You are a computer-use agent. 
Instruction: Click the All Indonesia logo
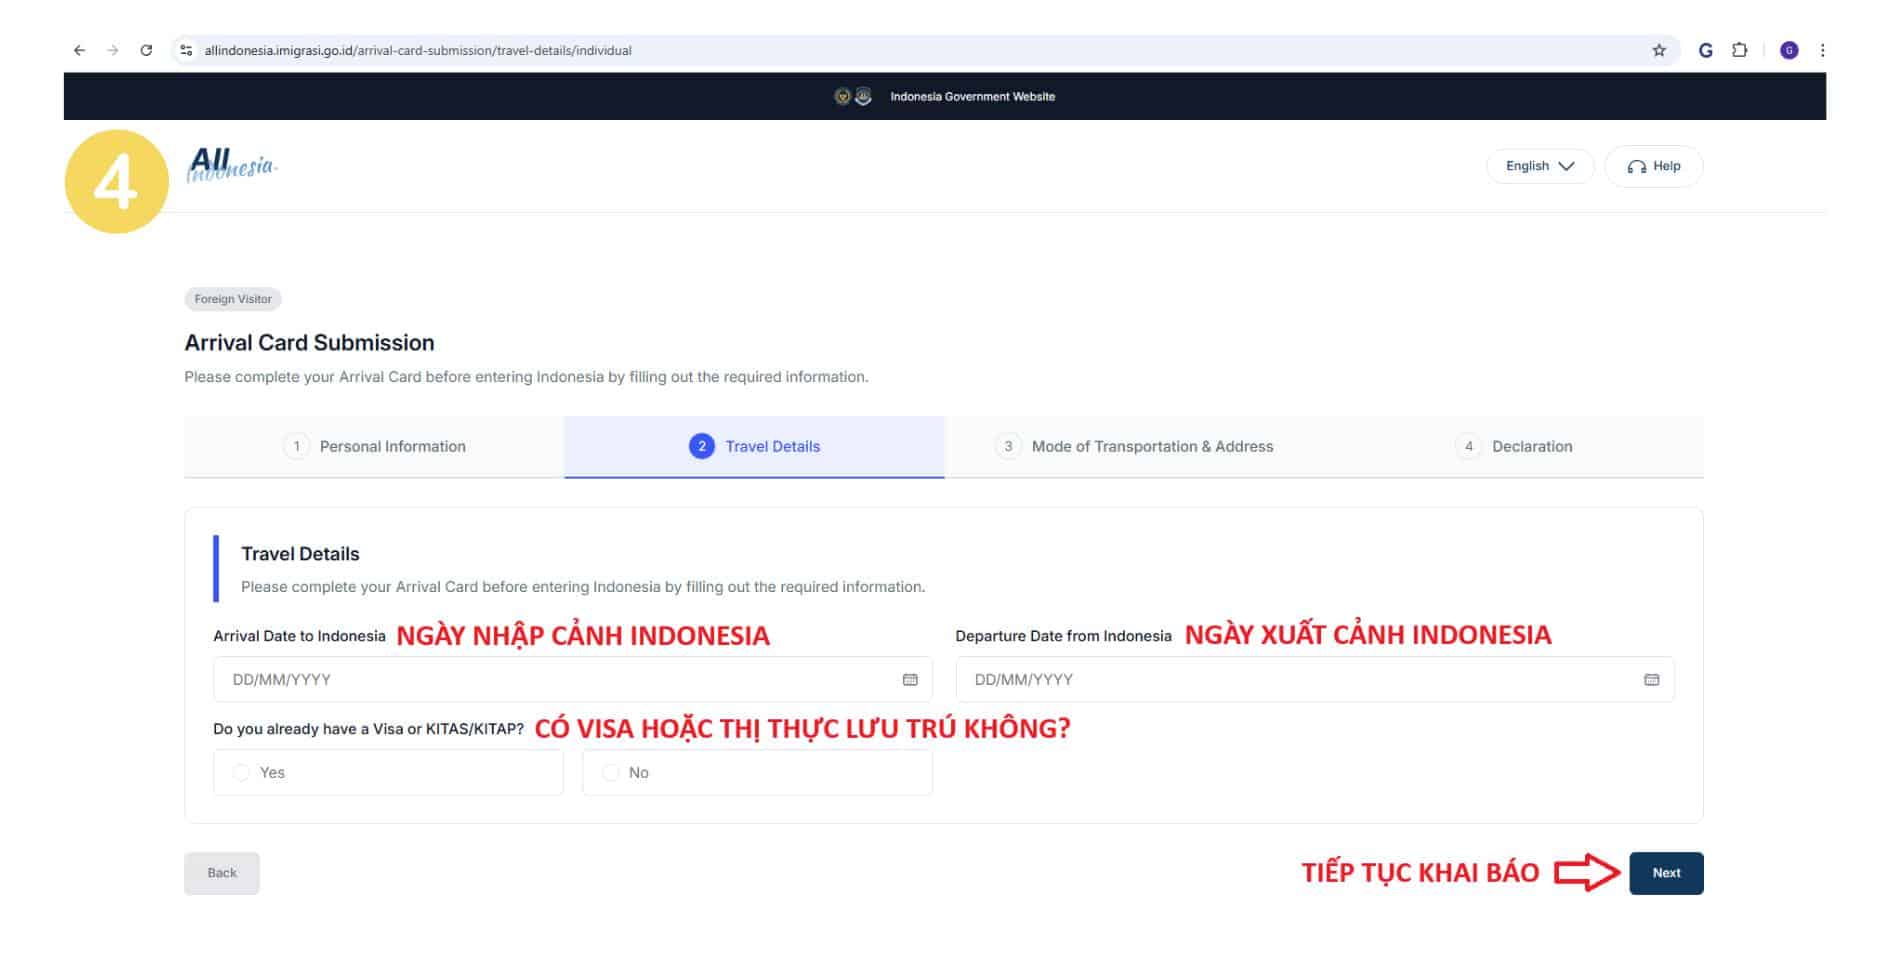click(231, 165)
